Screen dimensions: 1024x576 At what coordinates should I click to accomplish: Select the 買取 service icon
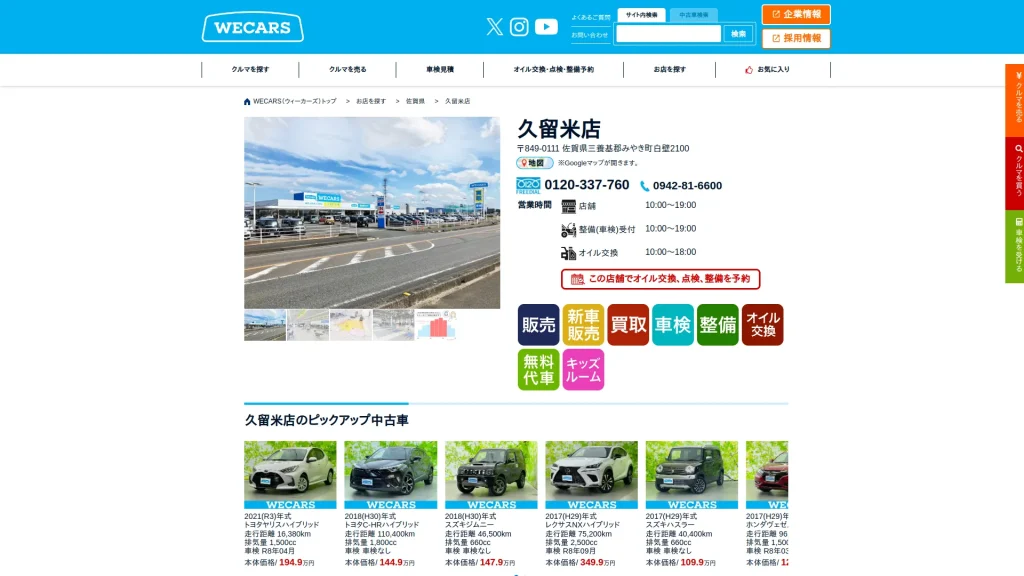[628, 325]
